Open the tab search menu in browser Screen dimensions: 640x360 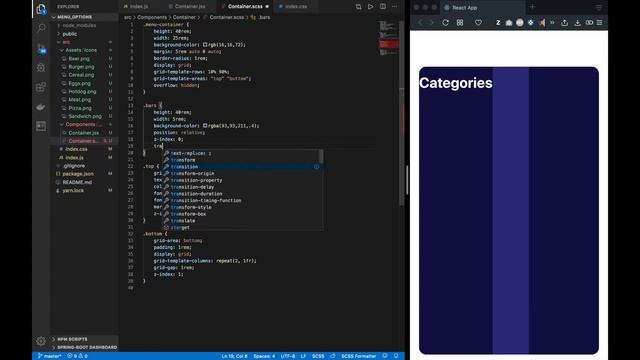pyautogui.click(x=599, y=7)
